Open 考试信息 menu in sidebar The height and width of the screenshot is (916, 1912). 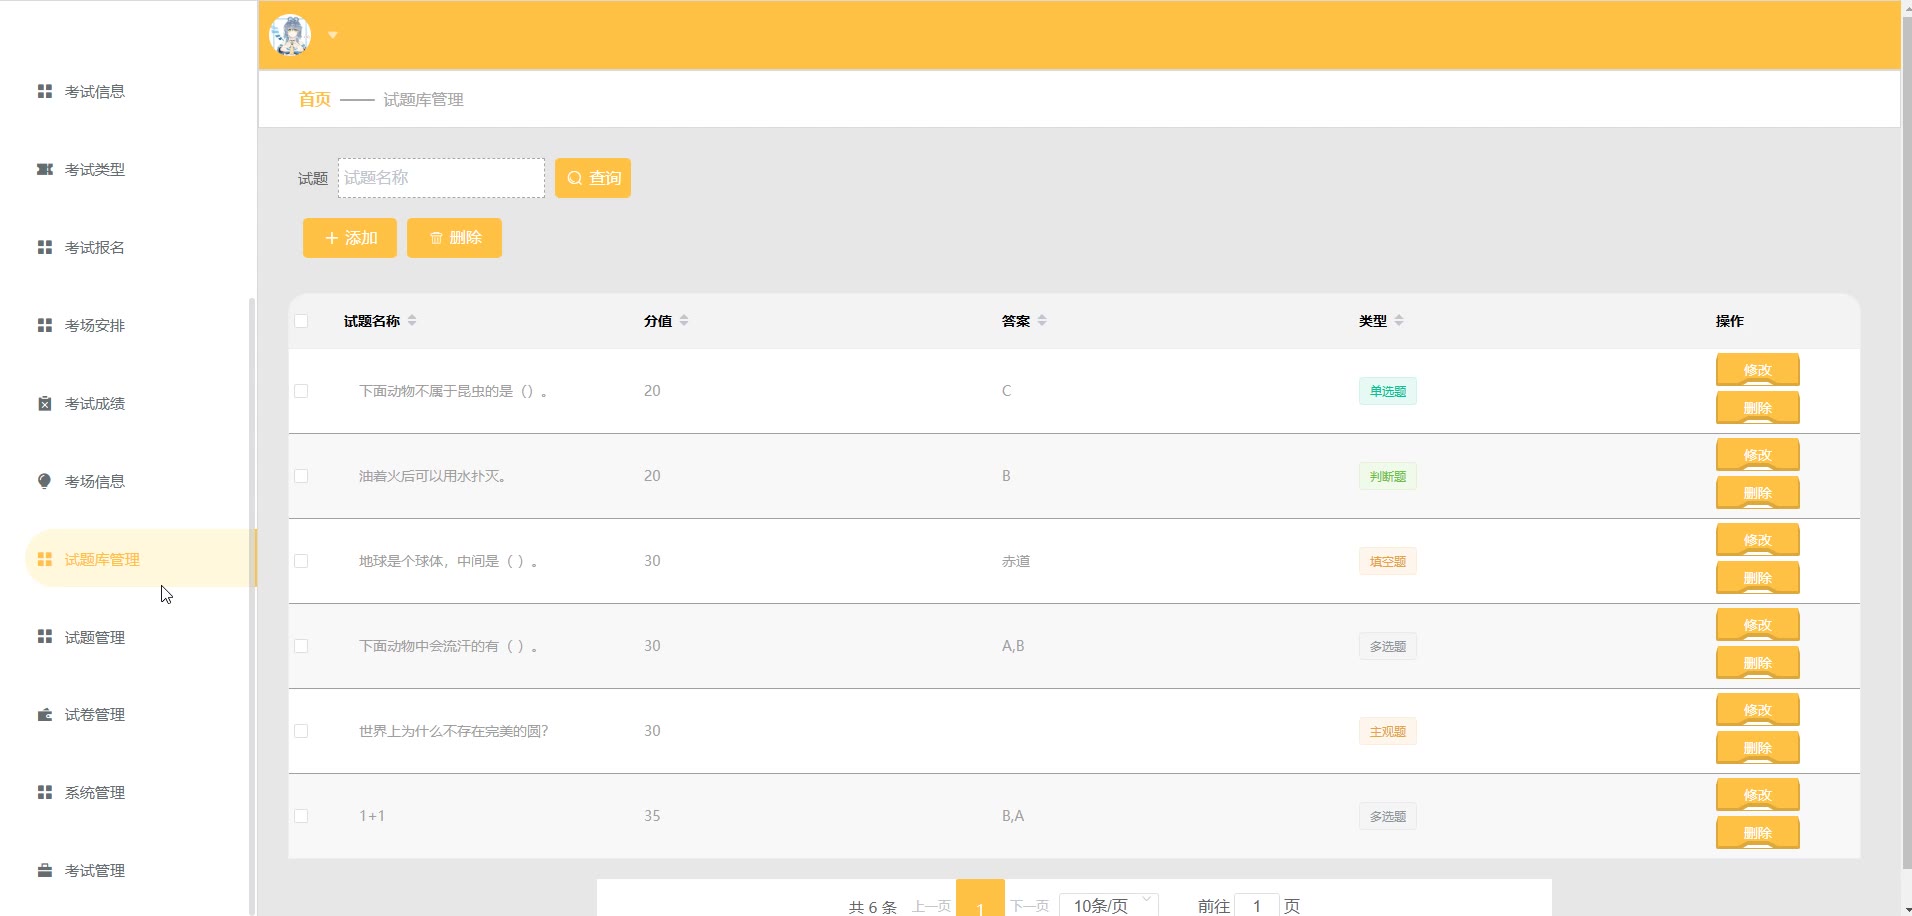(95, 91)
